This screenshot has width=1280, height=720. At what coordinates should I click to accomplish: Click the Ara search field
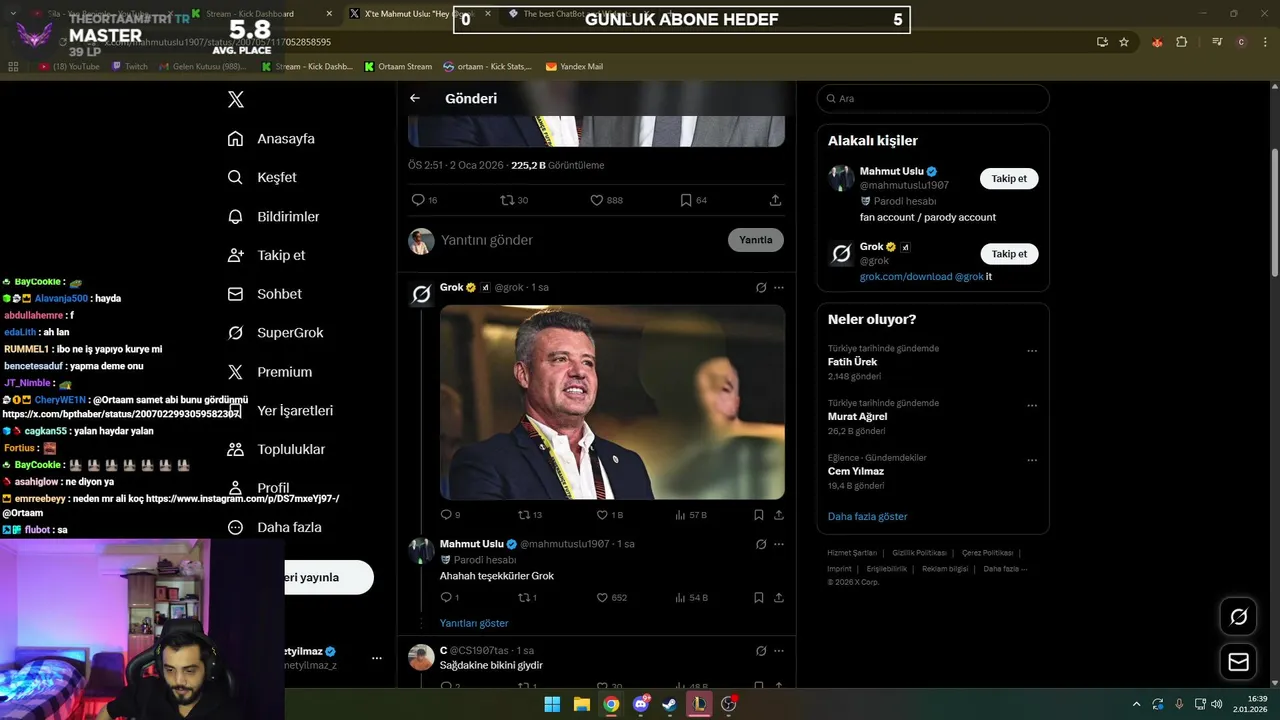pyautogui.click(x=933, y=99)
